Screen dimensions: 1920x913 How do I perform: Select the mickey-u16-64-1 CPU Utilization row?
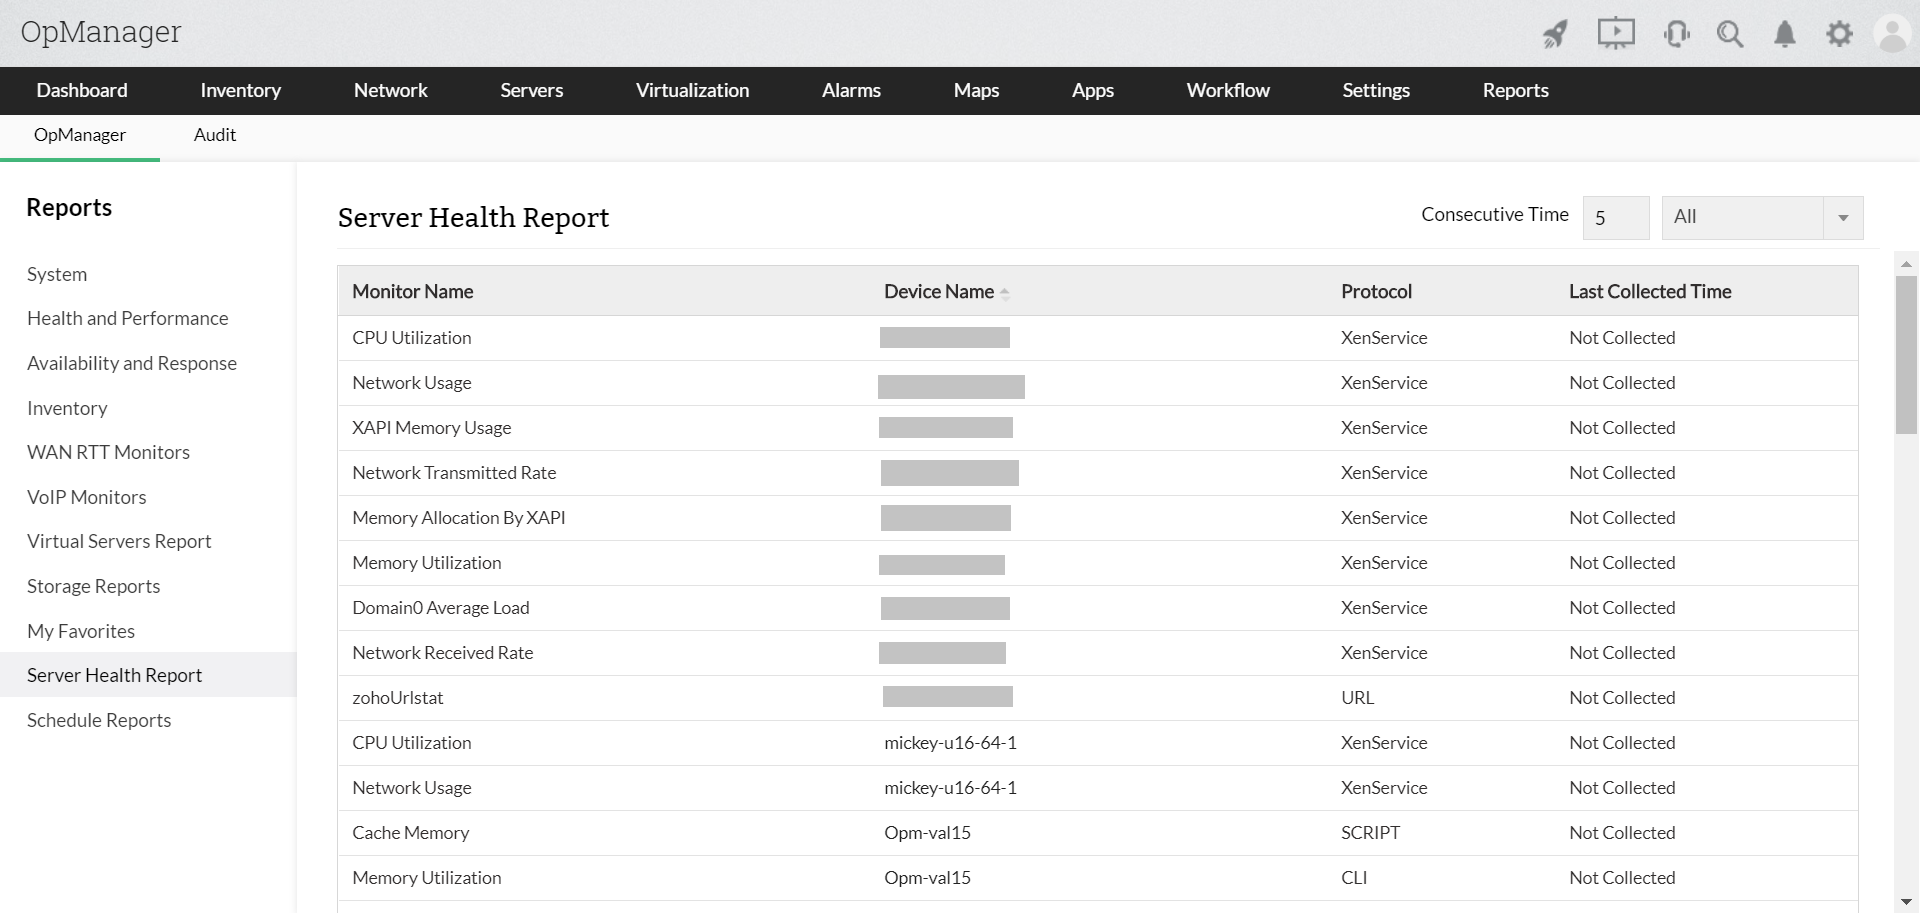tap(900, 742)
